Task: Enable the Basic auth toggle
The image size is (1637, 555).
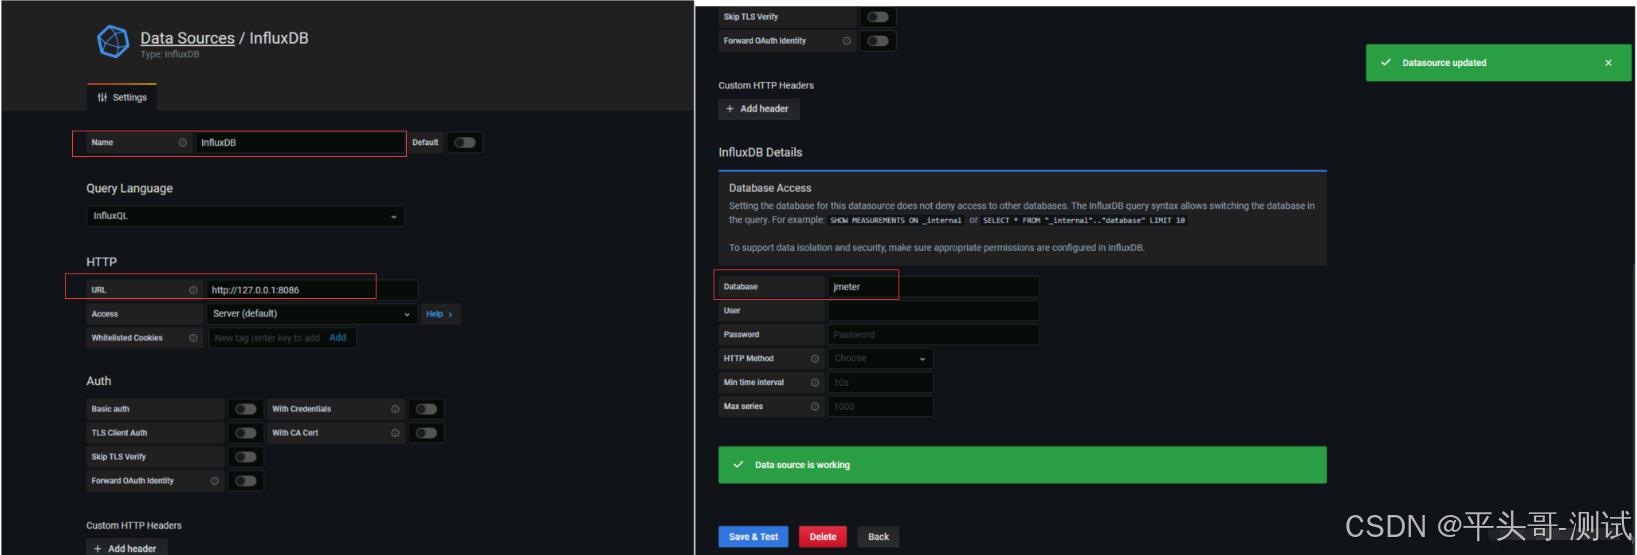Action: 245,409
